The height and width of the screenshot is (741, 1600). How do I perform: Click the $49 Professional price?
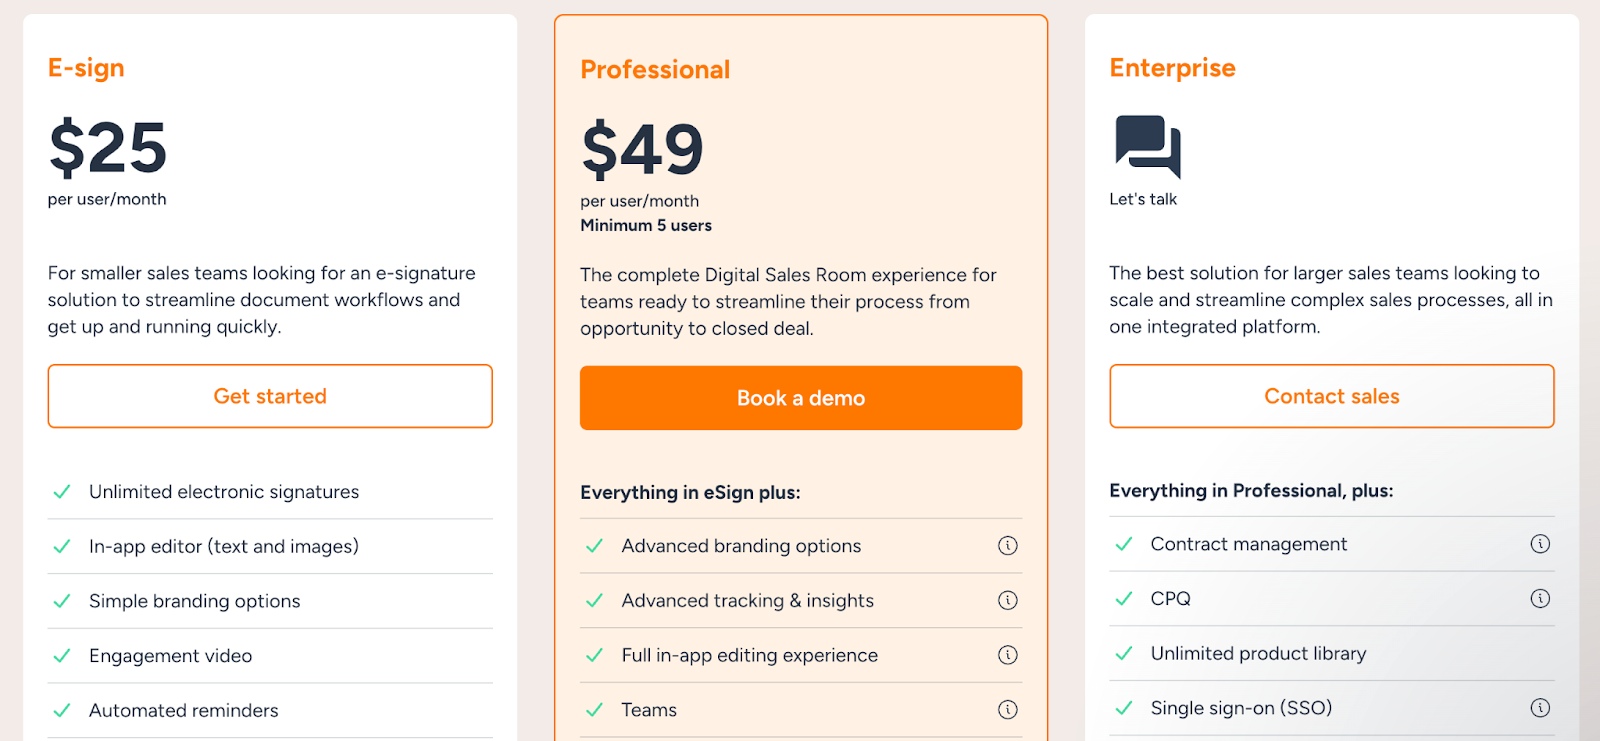642,150
